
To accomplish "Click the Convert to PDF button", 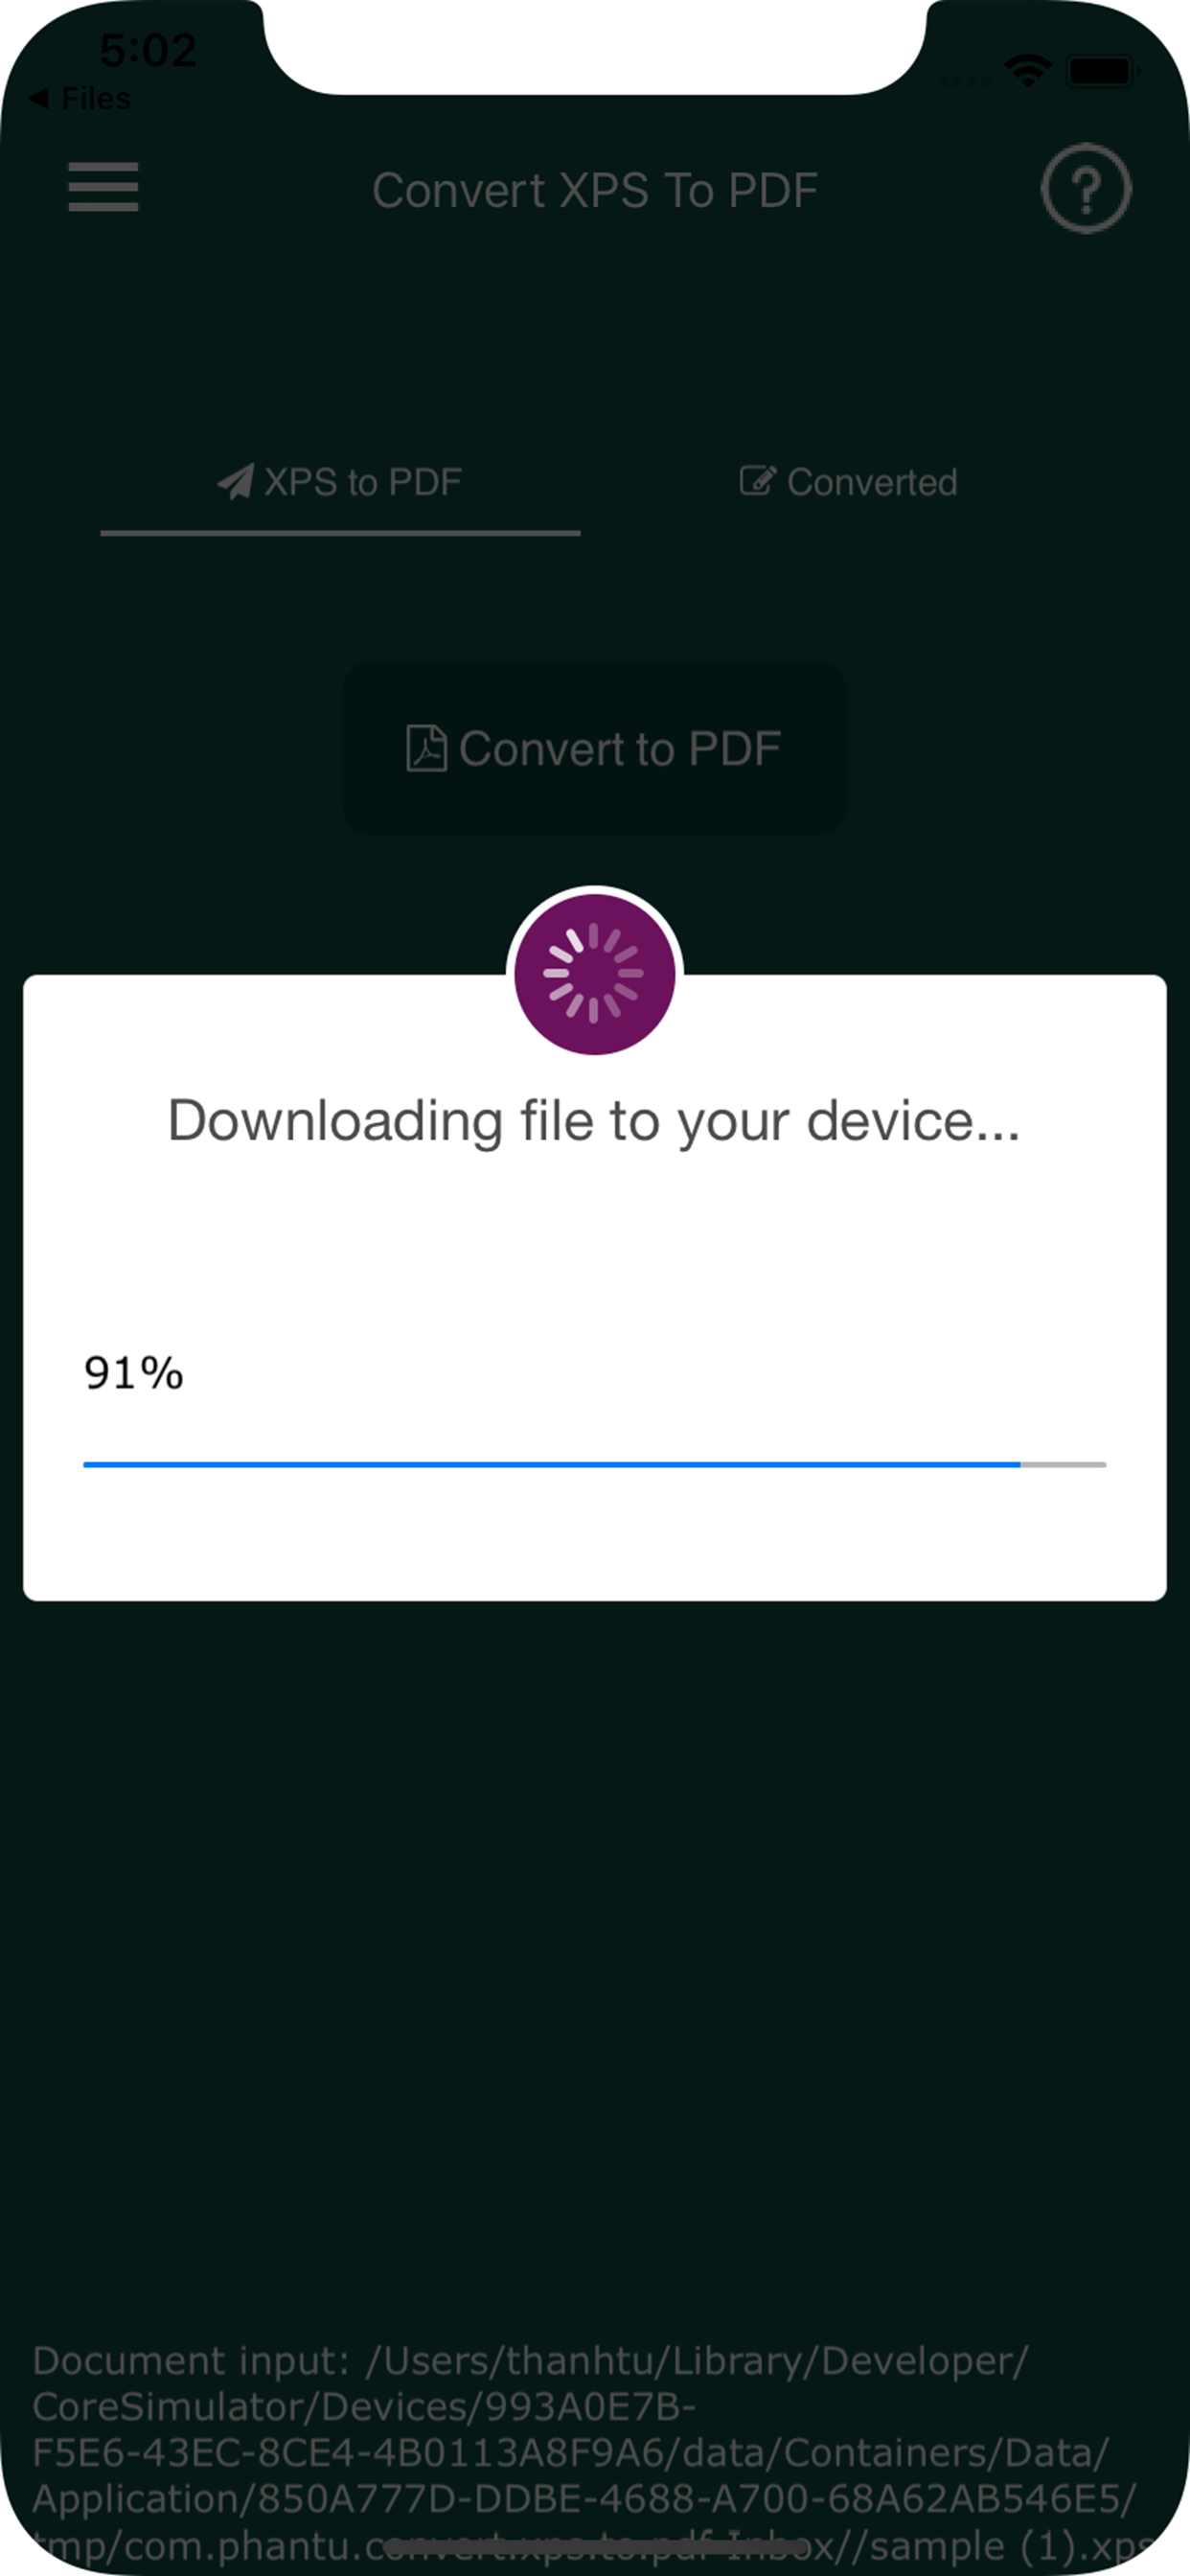I will tap(594, 748).
